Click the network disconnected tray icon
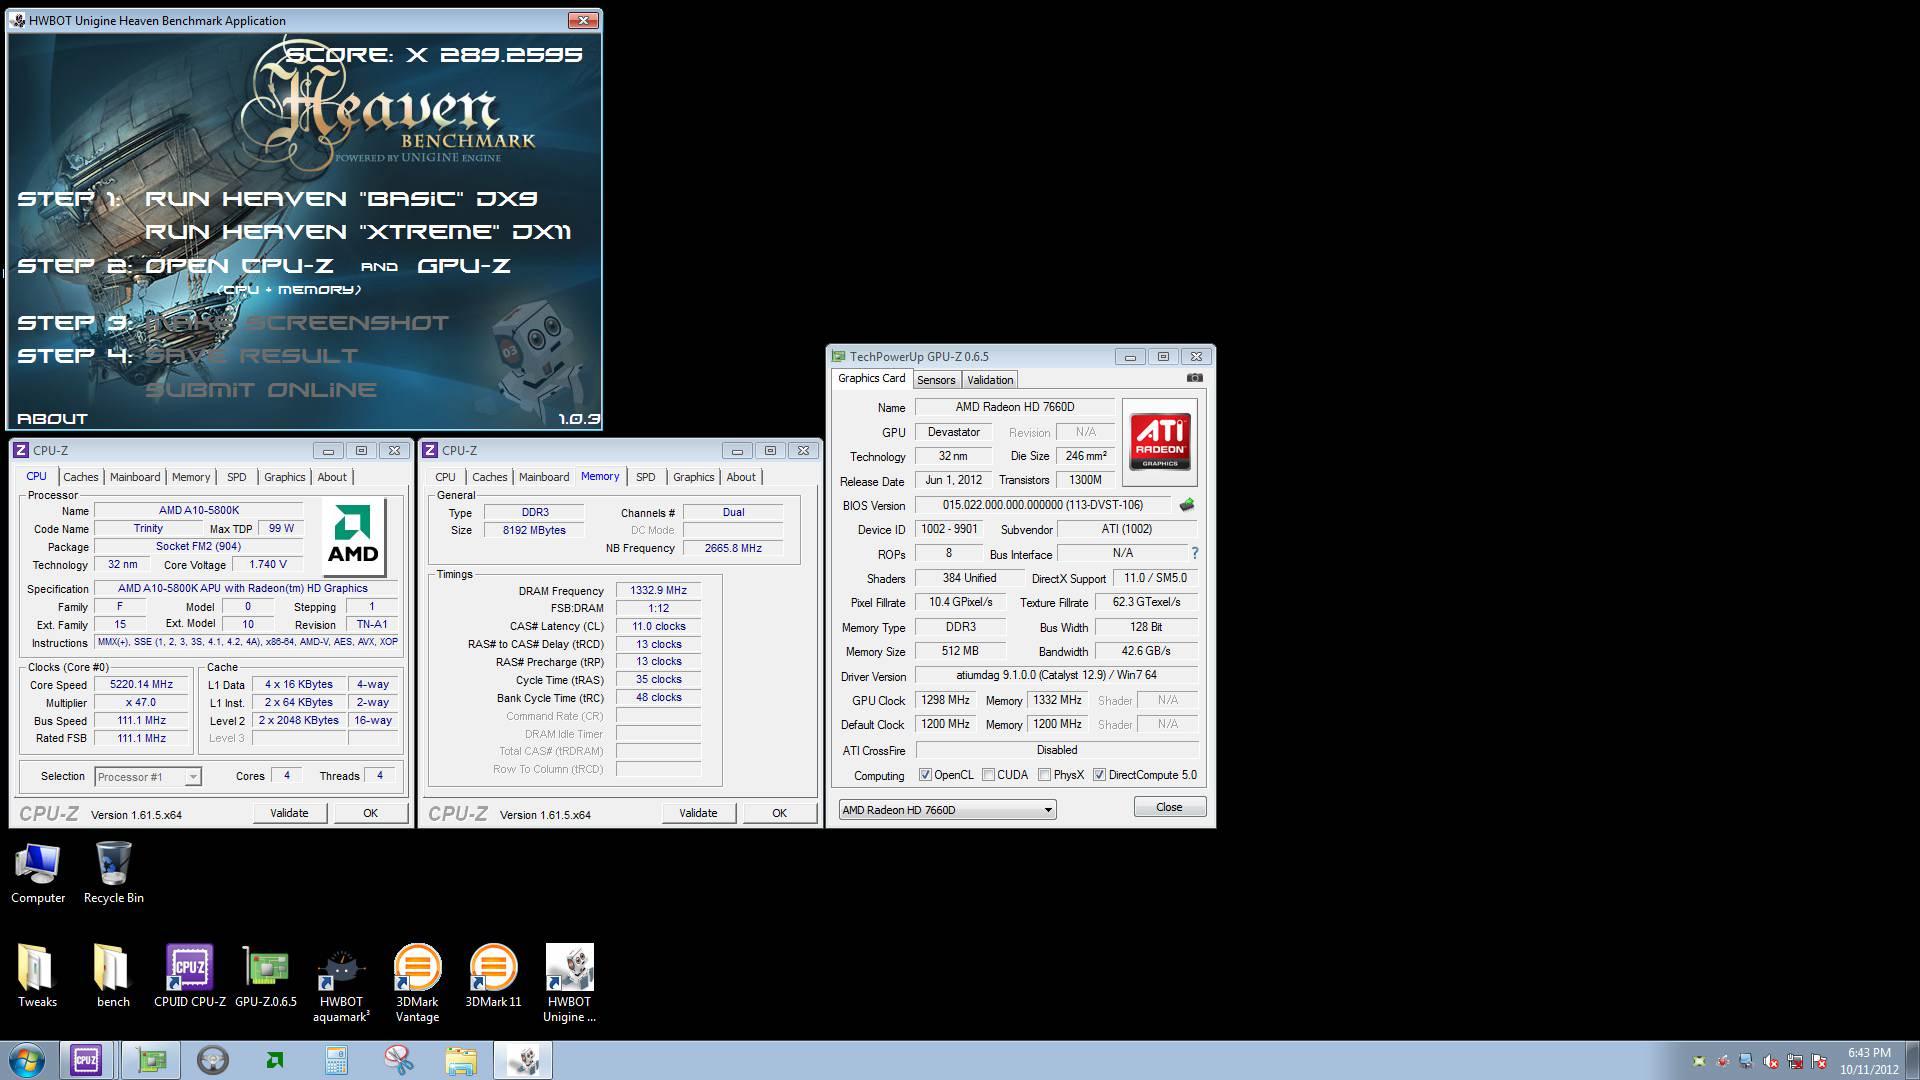Image resolution: width=1920 pixels, height=1080 pixels. pyautogui.click(x=1795, y=1061)
